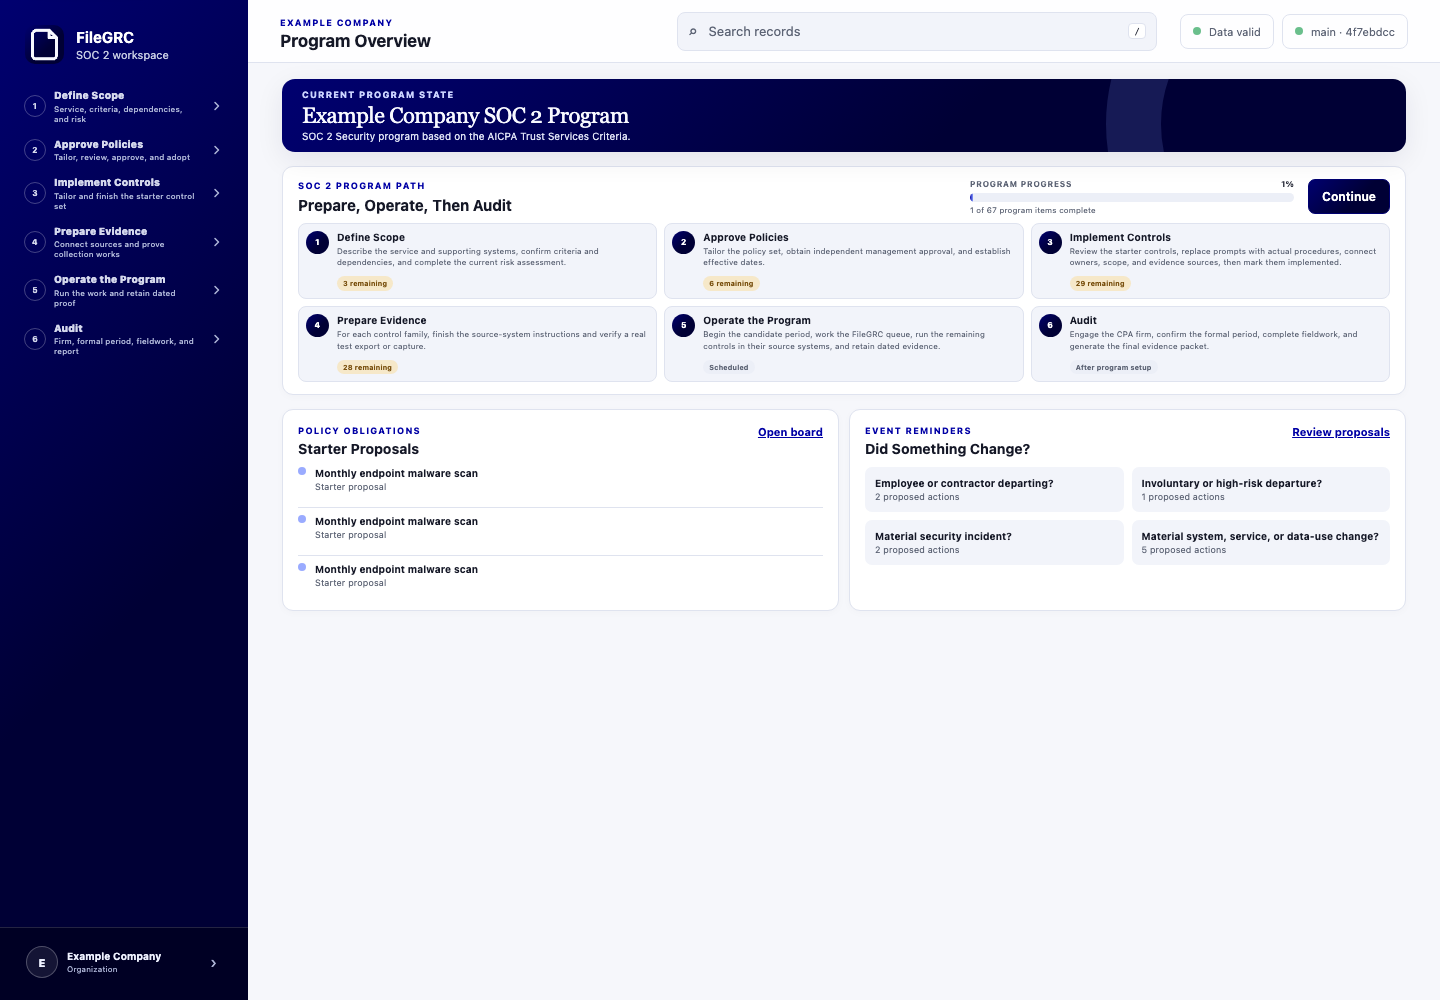Image resolution: width=1440 pixels, height=1000 pixels.
Task: Open the policy obligations board link
Action: [x=790, y=432]
